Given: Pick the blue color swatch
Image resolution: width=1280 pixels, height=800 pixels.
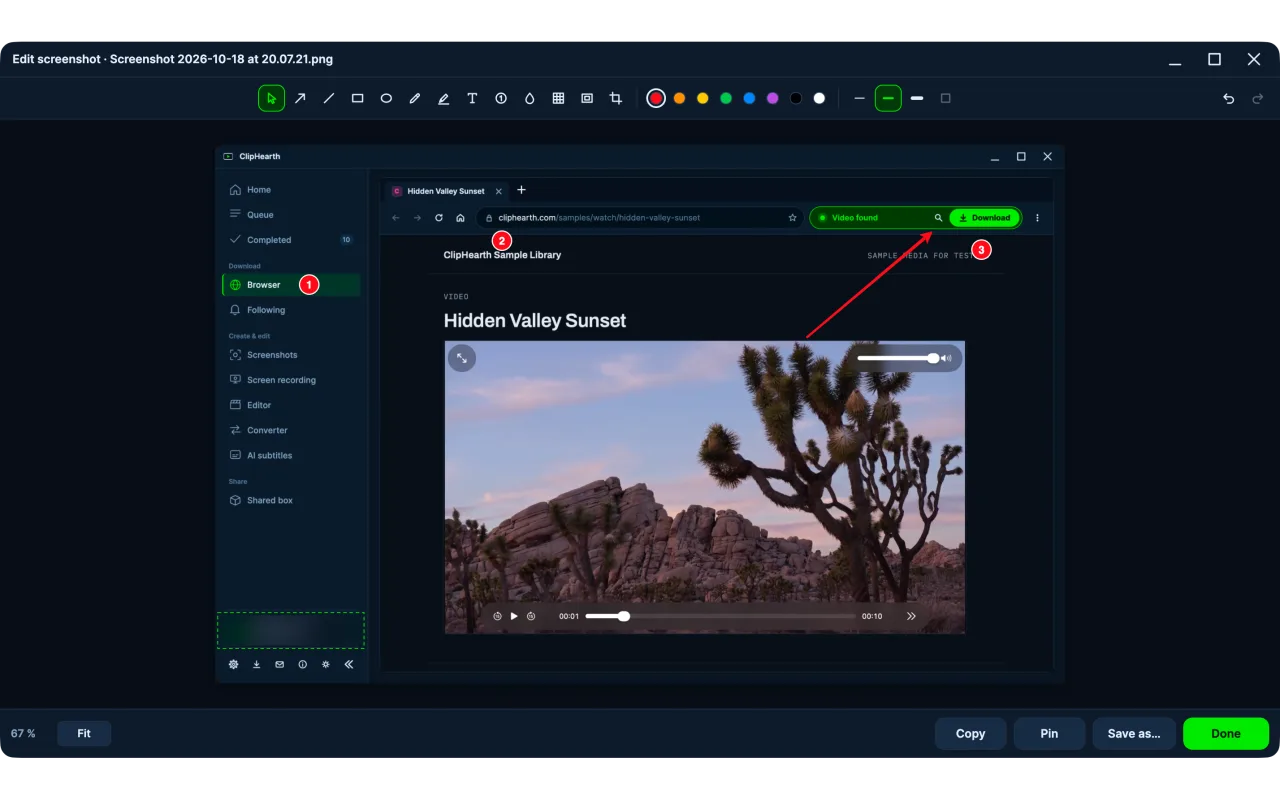Looking at the screenshot, I should (x=749, y=98).
